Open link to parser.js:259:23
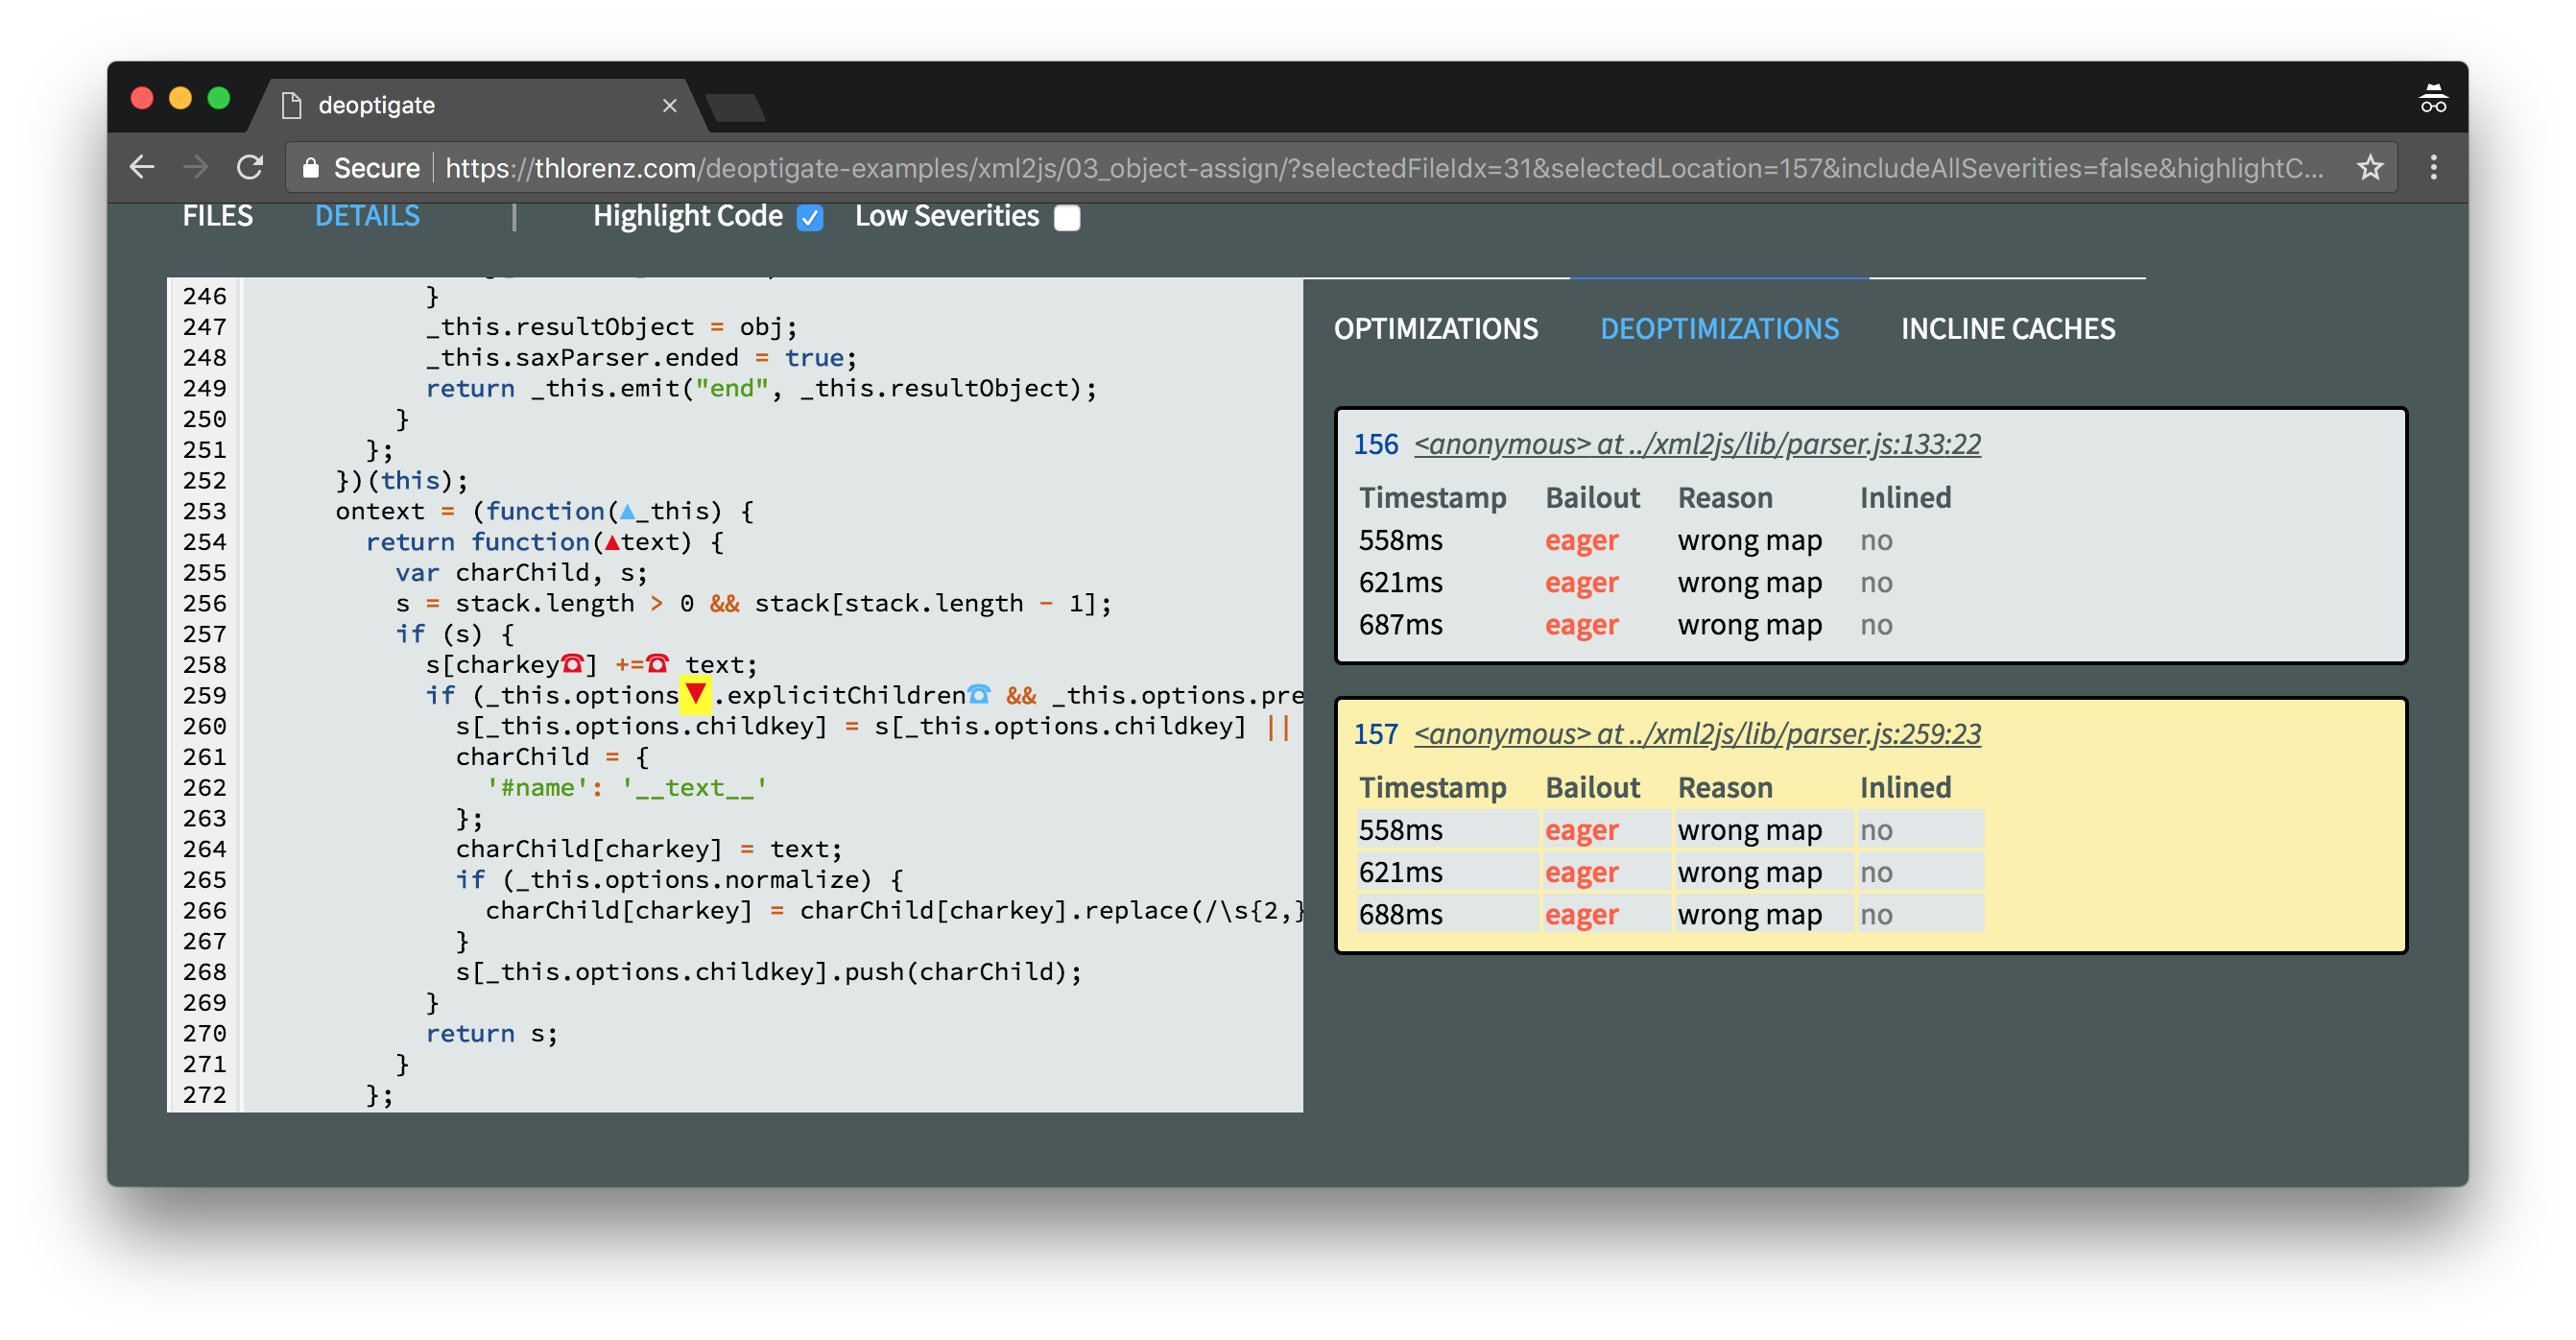2576x1340 pixels. pyautogui.click(x=1697, y=733)
